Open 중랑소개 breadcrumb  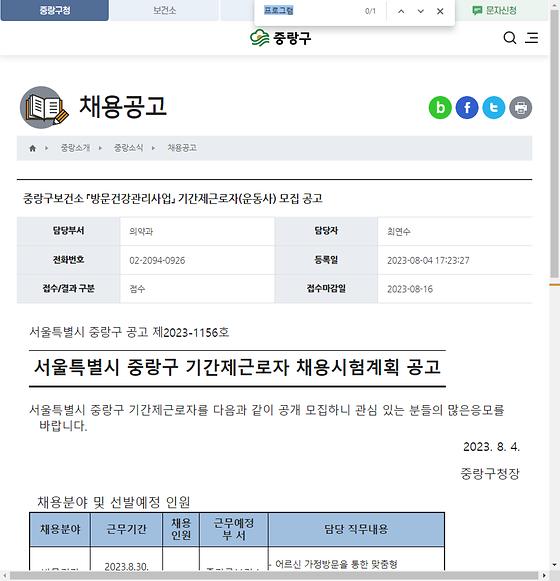75,148
